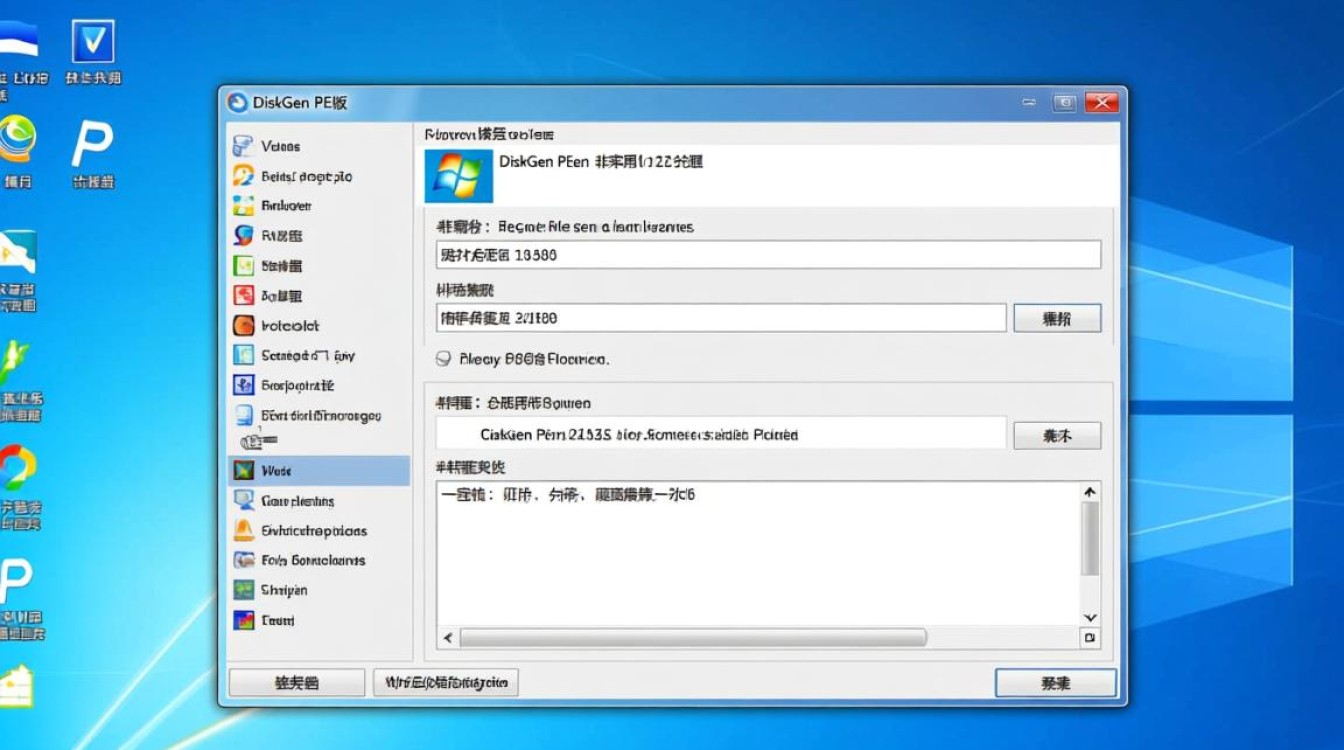Minimize the DiskGen PE window
Viewport: 1344px width, 750px height.
click(x=1029, y=102)
